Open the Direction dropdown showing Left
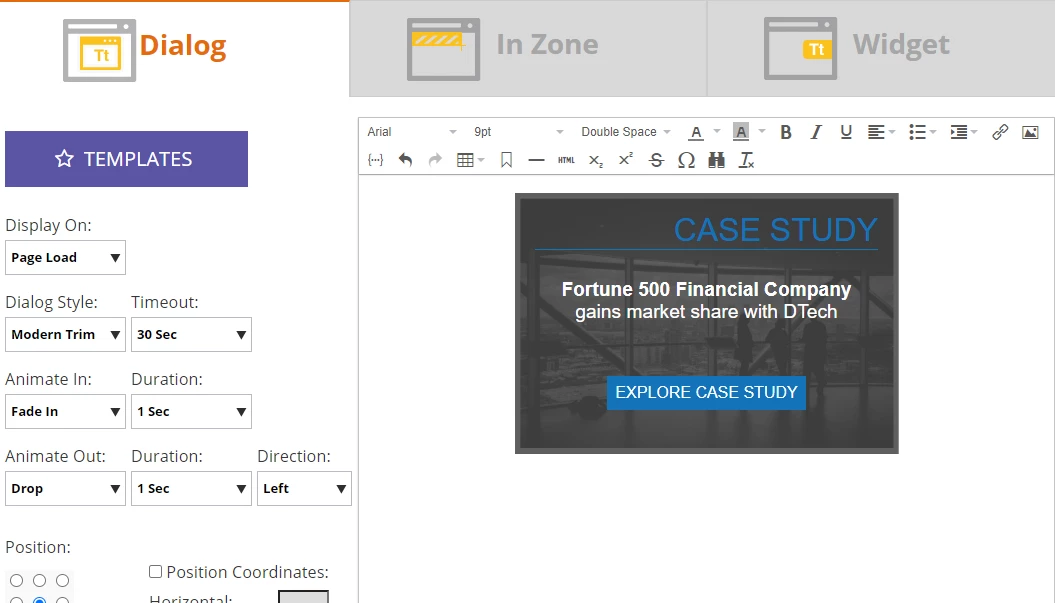The image size is (1055, 603). 304,489
